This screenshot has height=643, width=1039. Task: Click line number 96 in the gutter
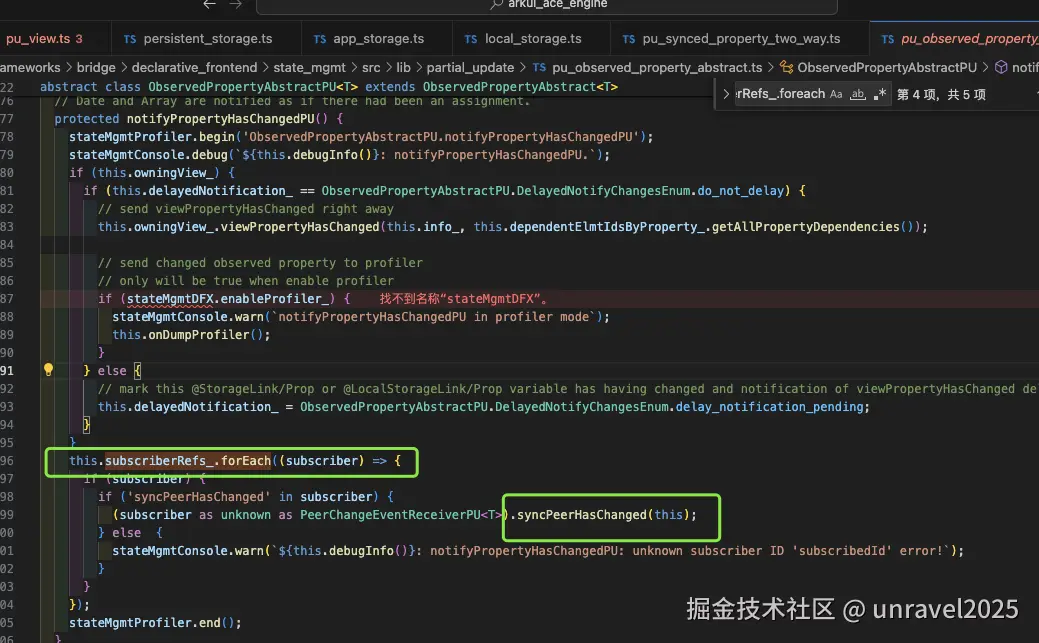7,461
